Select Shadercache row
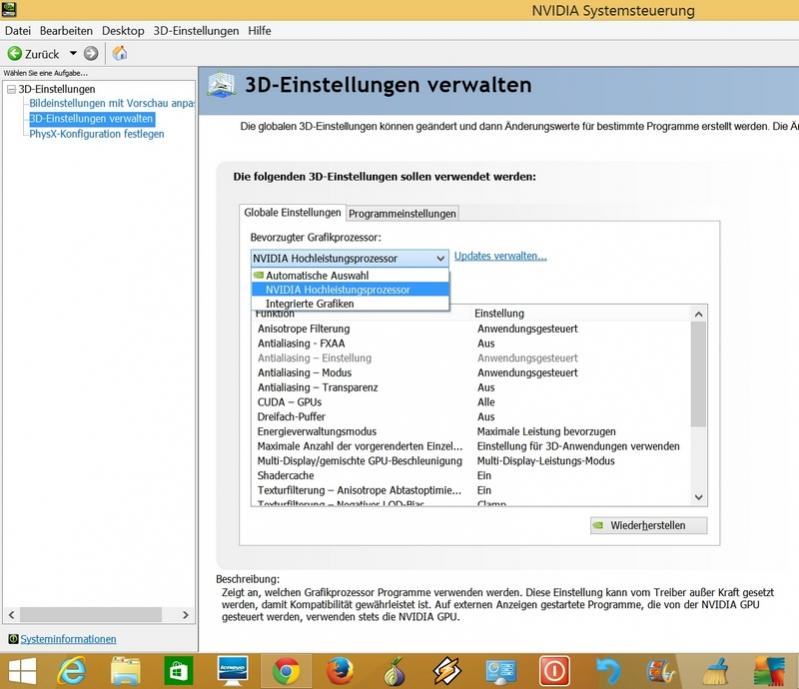799x689 pixels. pyautogui.click(x=471, y=475)
